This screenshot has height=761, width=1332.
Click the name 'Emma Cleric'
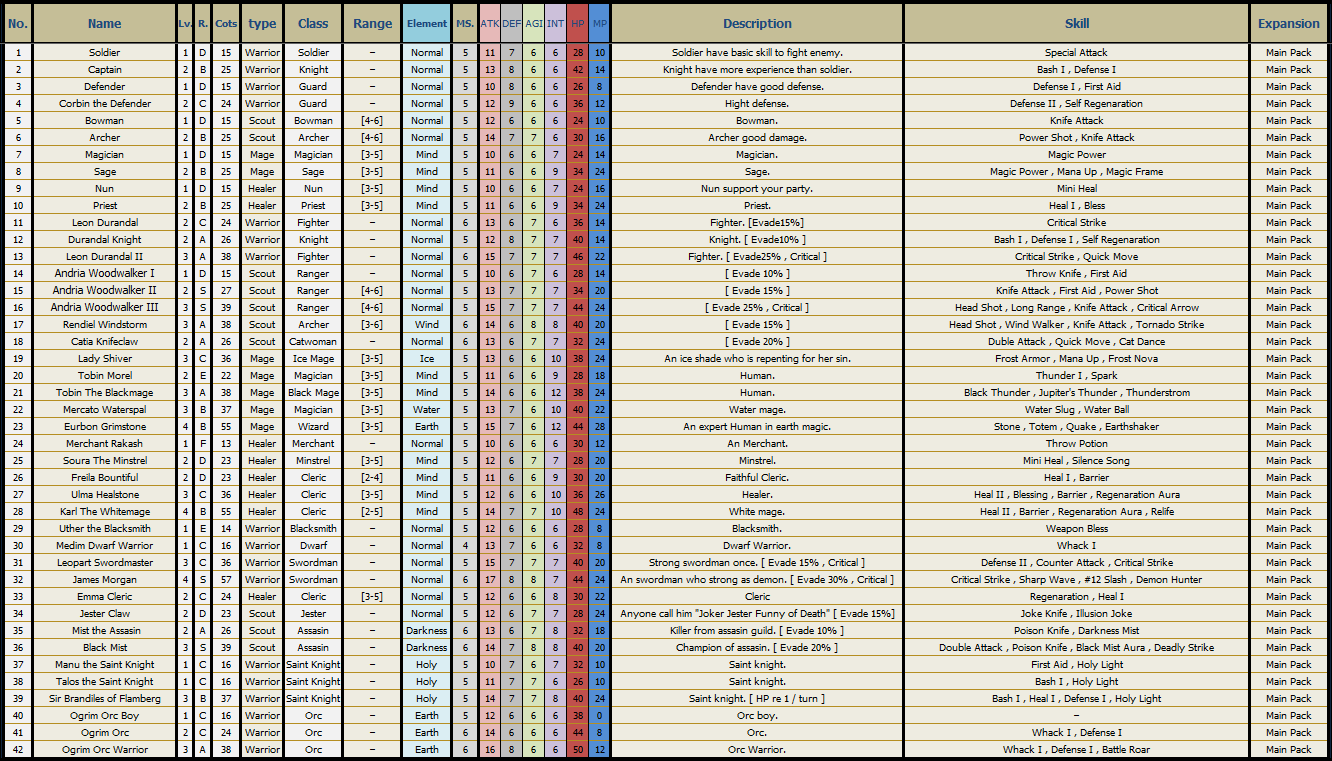[x=104, y=597]
